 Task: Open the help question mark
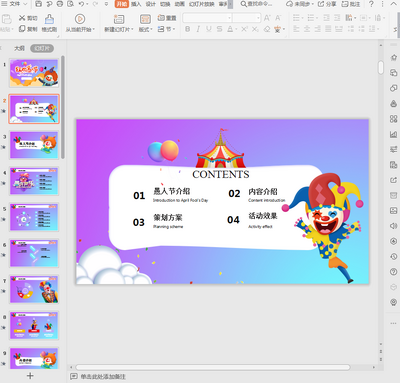point(372,4)
